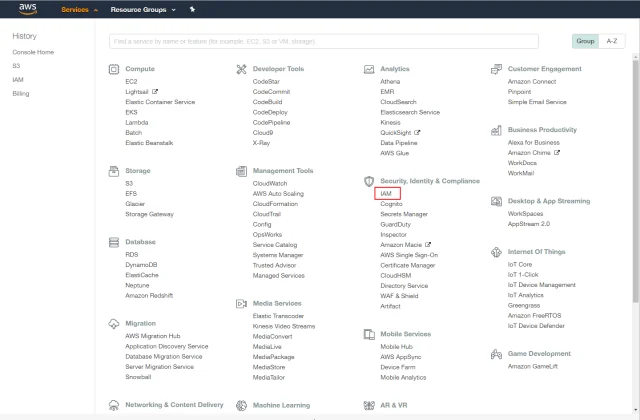Viewport: 640px width, 420px height.
Task: Select Billing in the History sidebar
Action: pos(21,92)
